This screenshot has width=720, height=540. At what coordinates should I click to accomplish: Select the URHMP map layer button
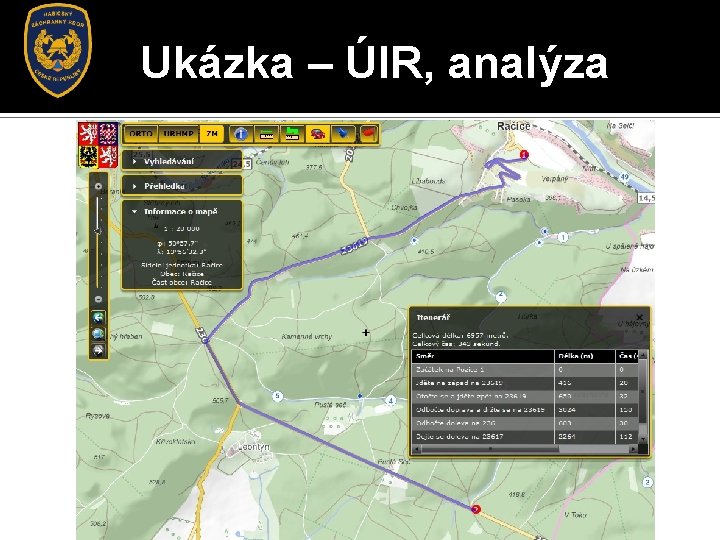pos(179,134)
